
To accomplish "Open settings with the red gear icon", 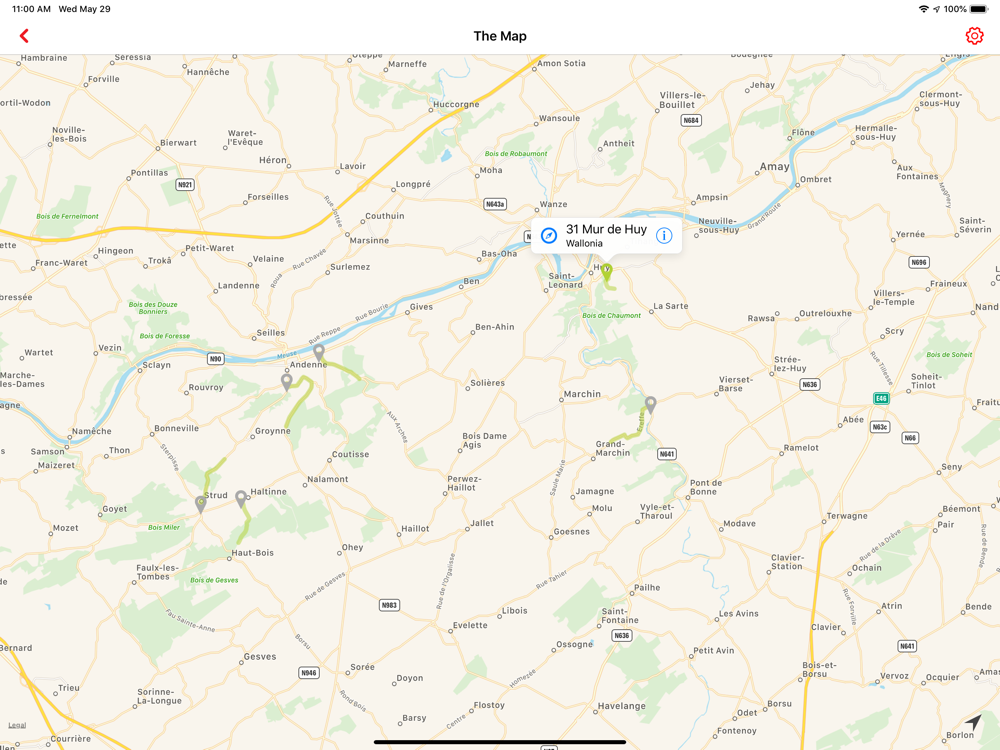I will click(974, 36).
